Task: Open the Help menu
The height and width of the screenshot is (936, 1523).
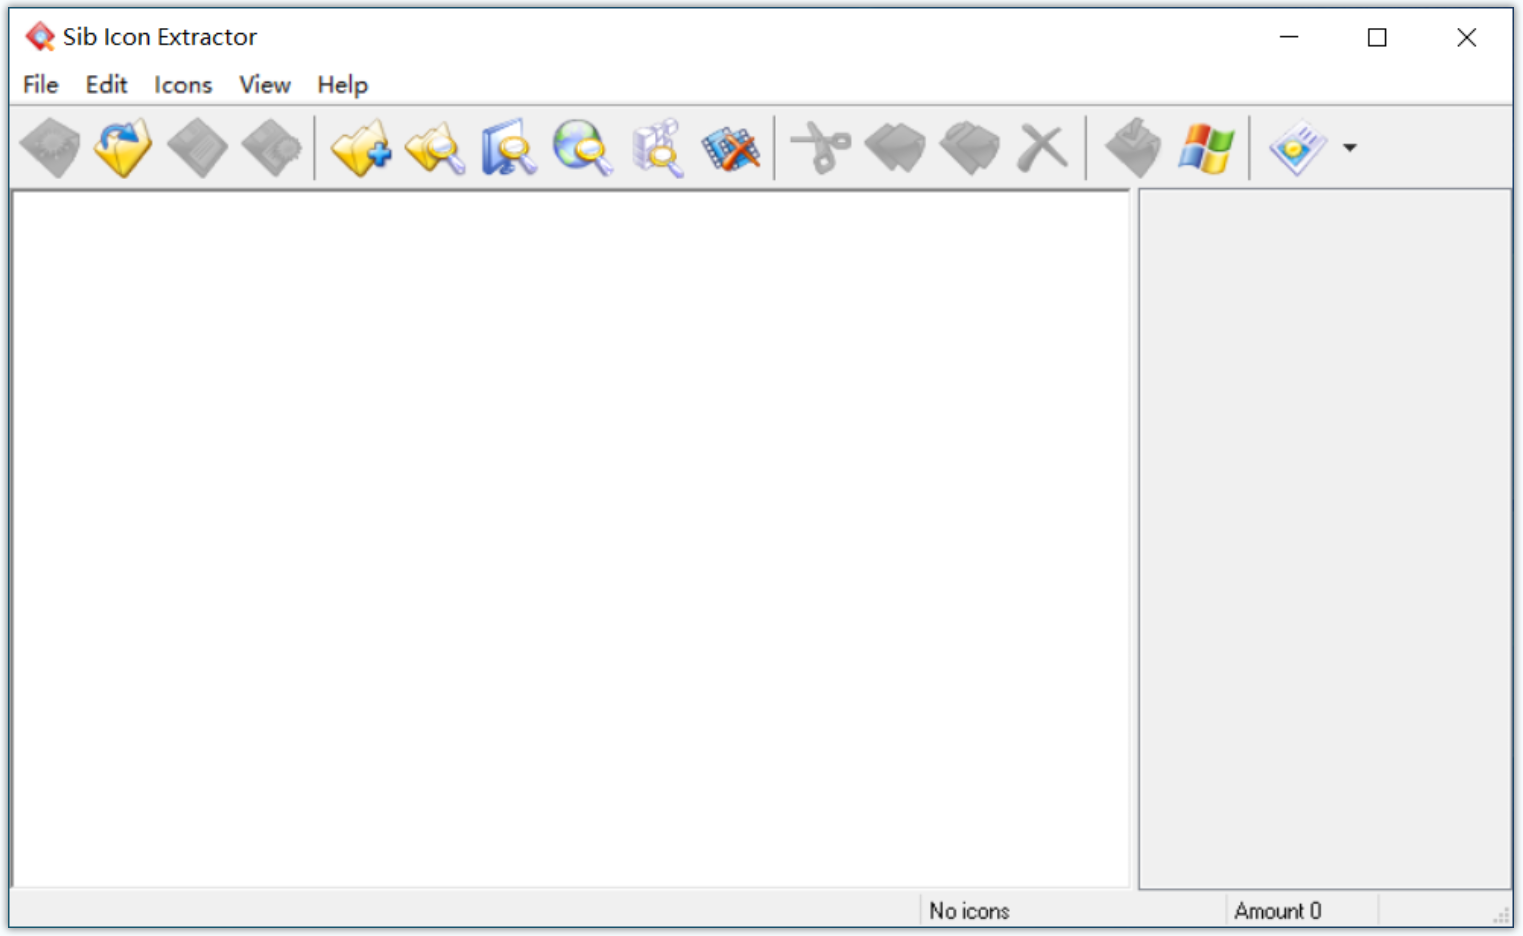Action: click(343, 85)
